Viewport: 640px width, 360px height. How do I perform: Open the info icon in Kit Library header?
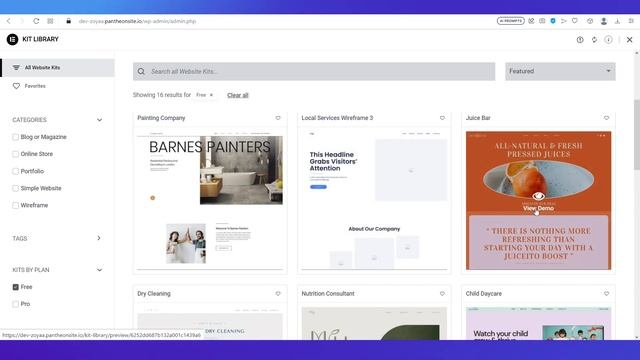(608, 40)
